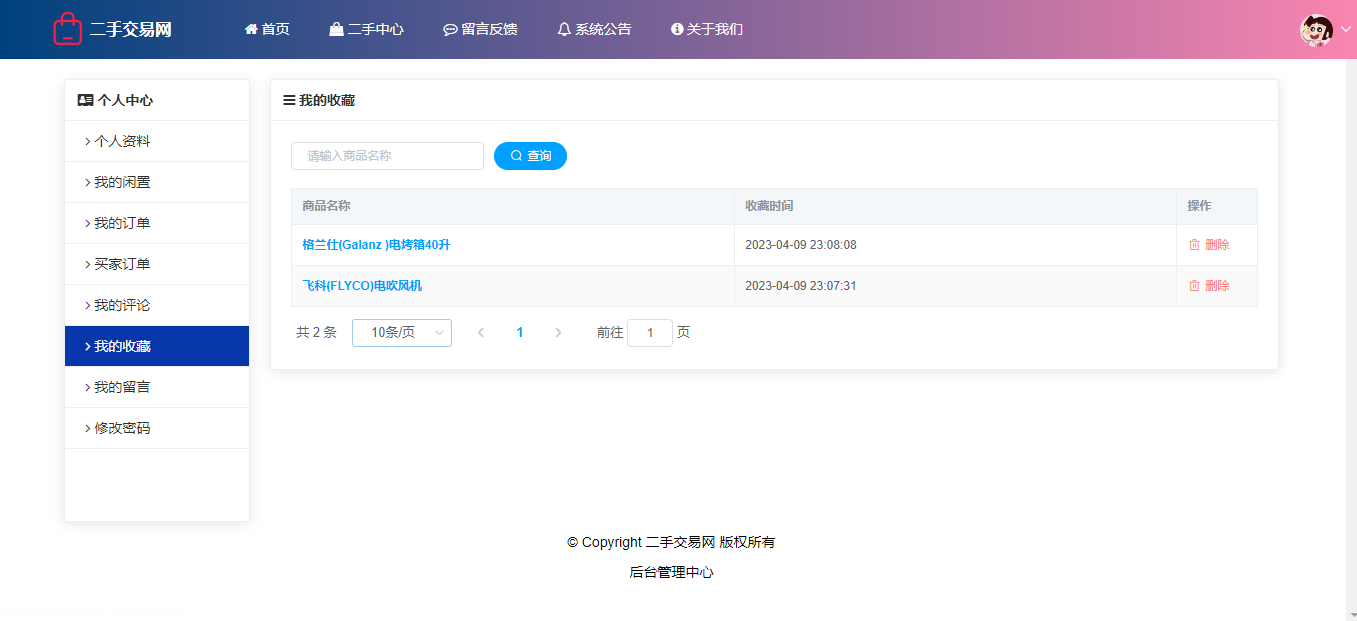Delete the Galanz oven favorite
The width and height of the screenshot is (1357, 621).
pyautogui.click(x=1209, y=245)
